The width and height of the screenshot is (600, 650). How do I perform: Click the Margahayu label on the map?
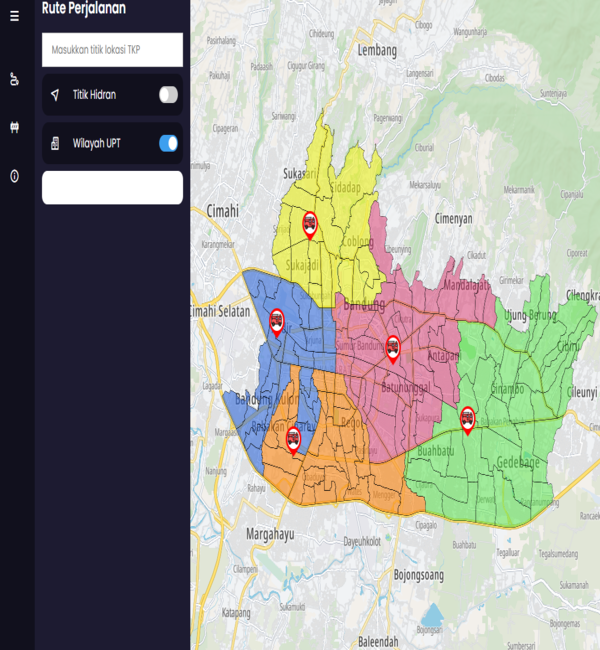[270, 534]
